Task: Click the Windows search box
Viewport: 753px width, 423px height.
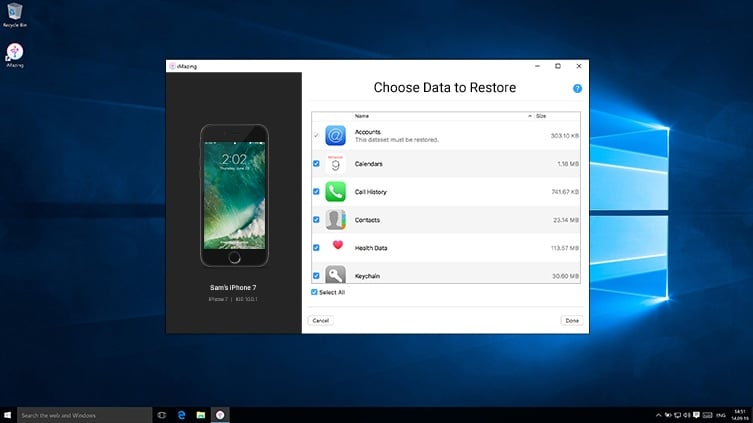Action: coord(85,415)
